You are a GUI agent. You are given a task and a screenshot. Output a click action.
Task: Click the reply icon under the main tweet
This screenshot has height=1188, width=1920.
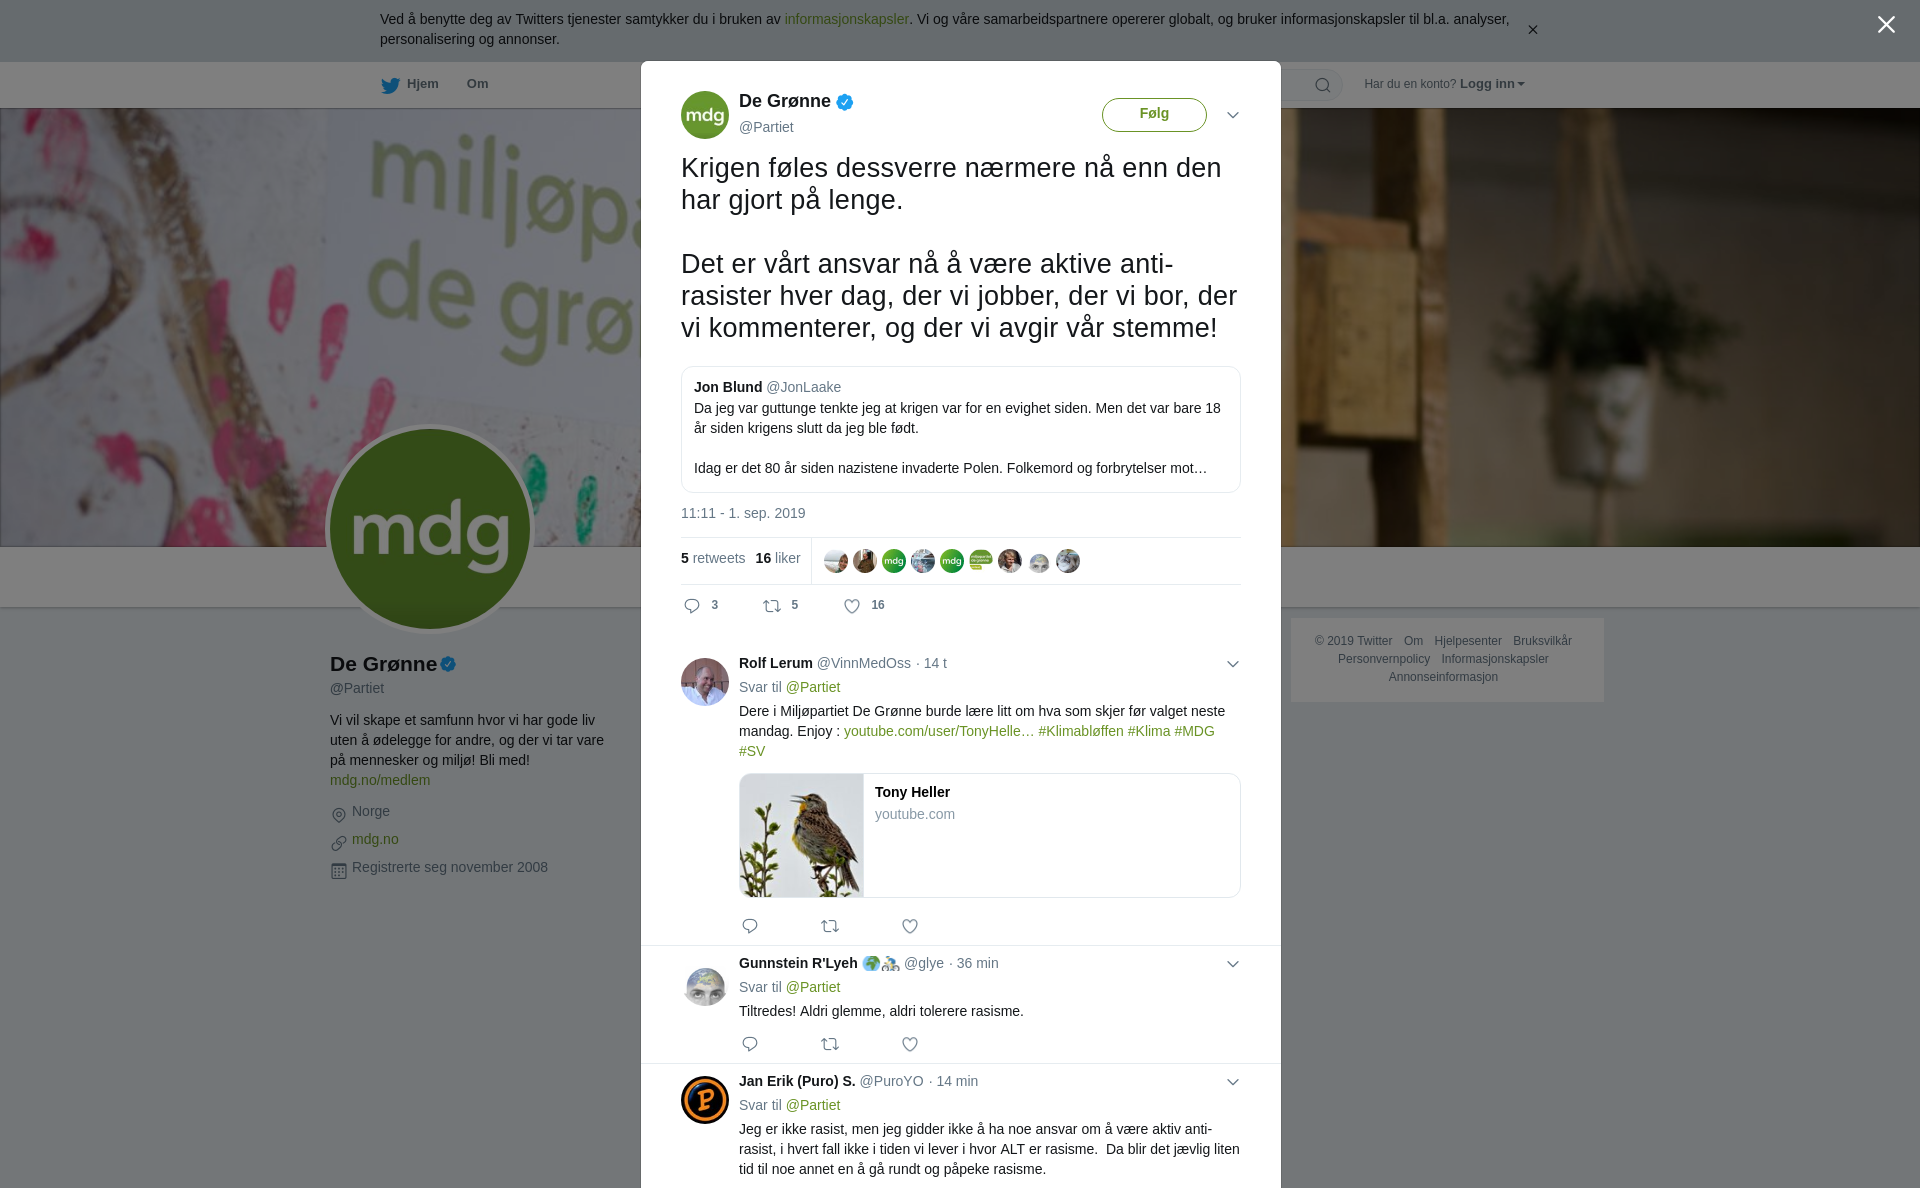[692, 606]
